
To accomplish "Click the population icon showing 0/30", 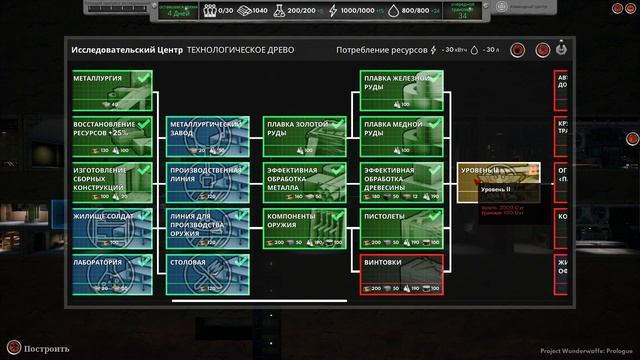I will pos(209,11).
